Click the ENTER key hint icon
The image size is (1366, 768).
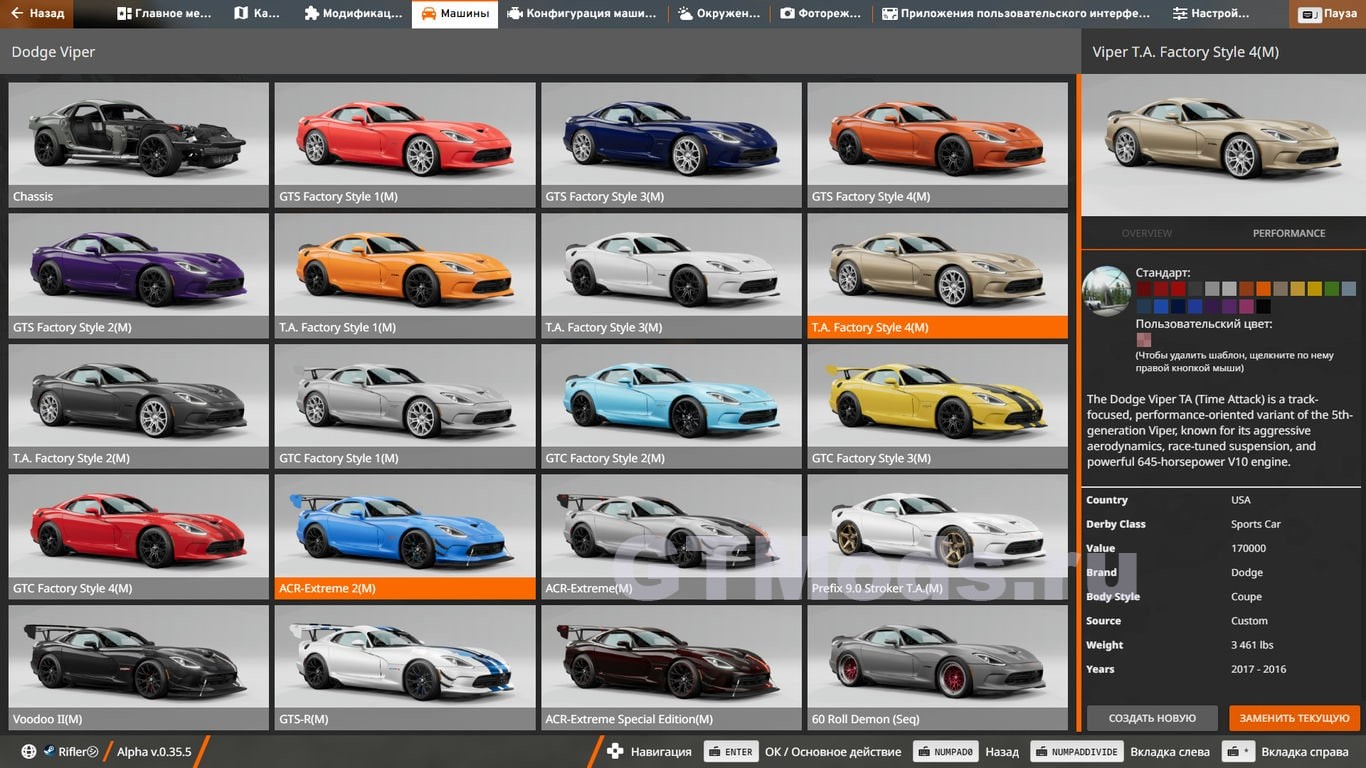[x=730, y=752]
